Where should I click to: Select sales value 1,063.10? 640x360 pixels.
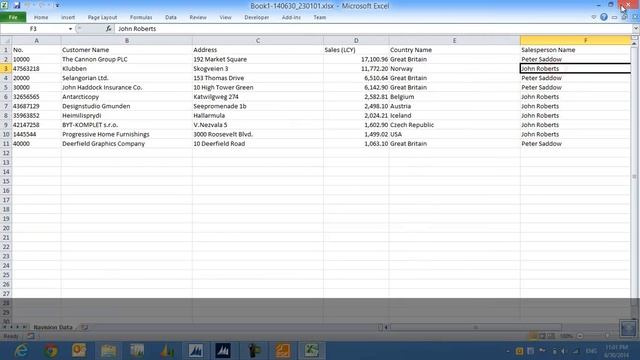[x=356, y=144]
